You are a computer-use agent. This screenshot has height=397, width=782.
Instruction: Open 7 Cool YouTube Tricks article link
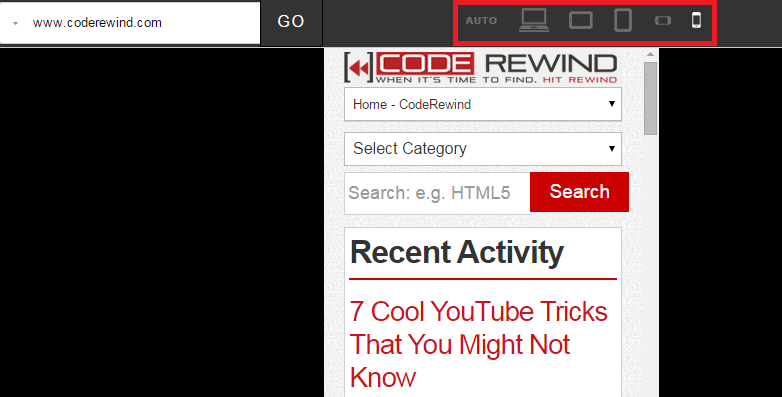point(478,344)
